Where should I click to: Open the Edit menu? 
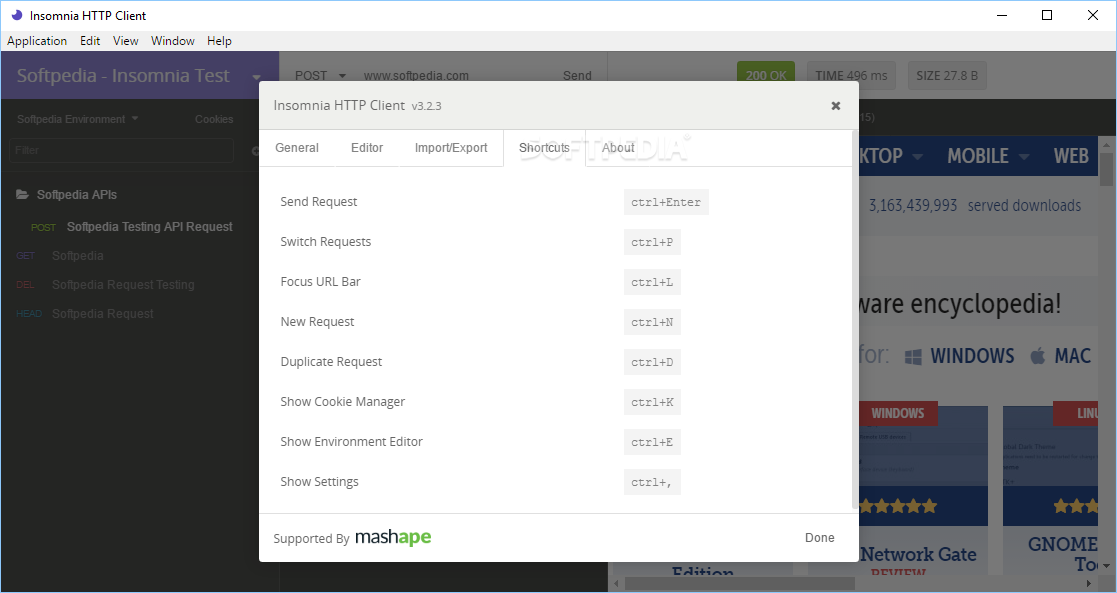(90, 41)
